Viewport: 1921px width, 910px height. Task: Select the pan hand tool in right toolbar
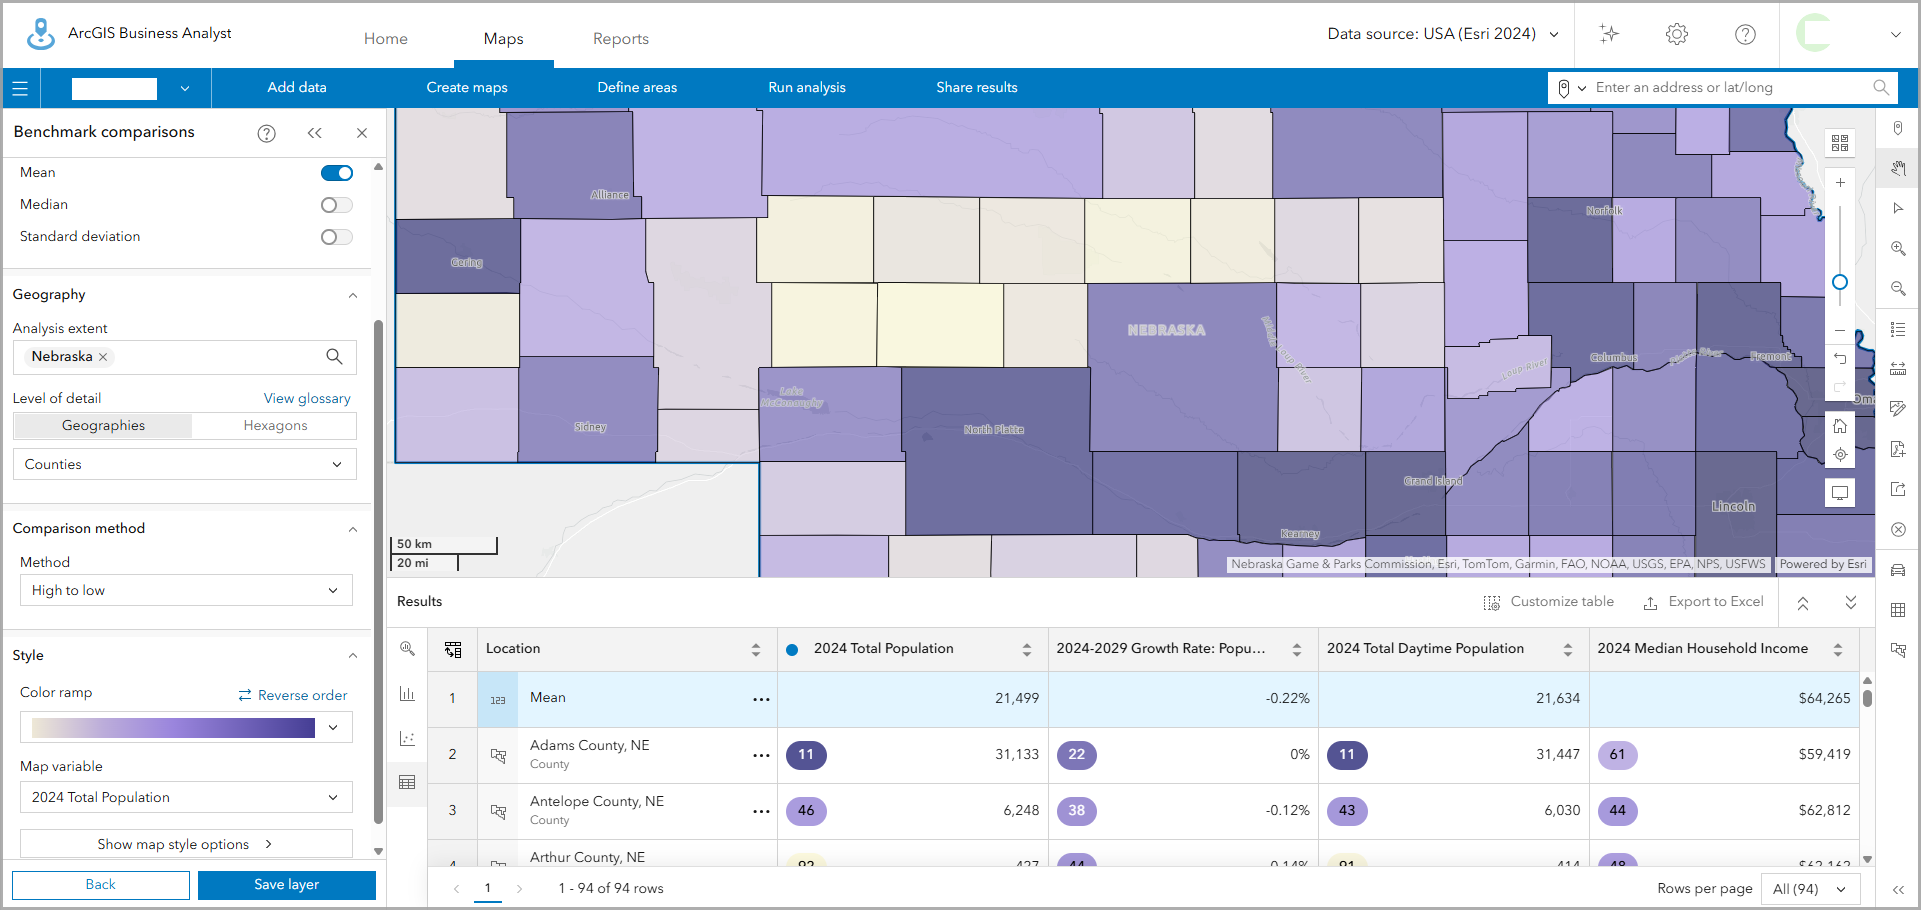[1898, 168]
